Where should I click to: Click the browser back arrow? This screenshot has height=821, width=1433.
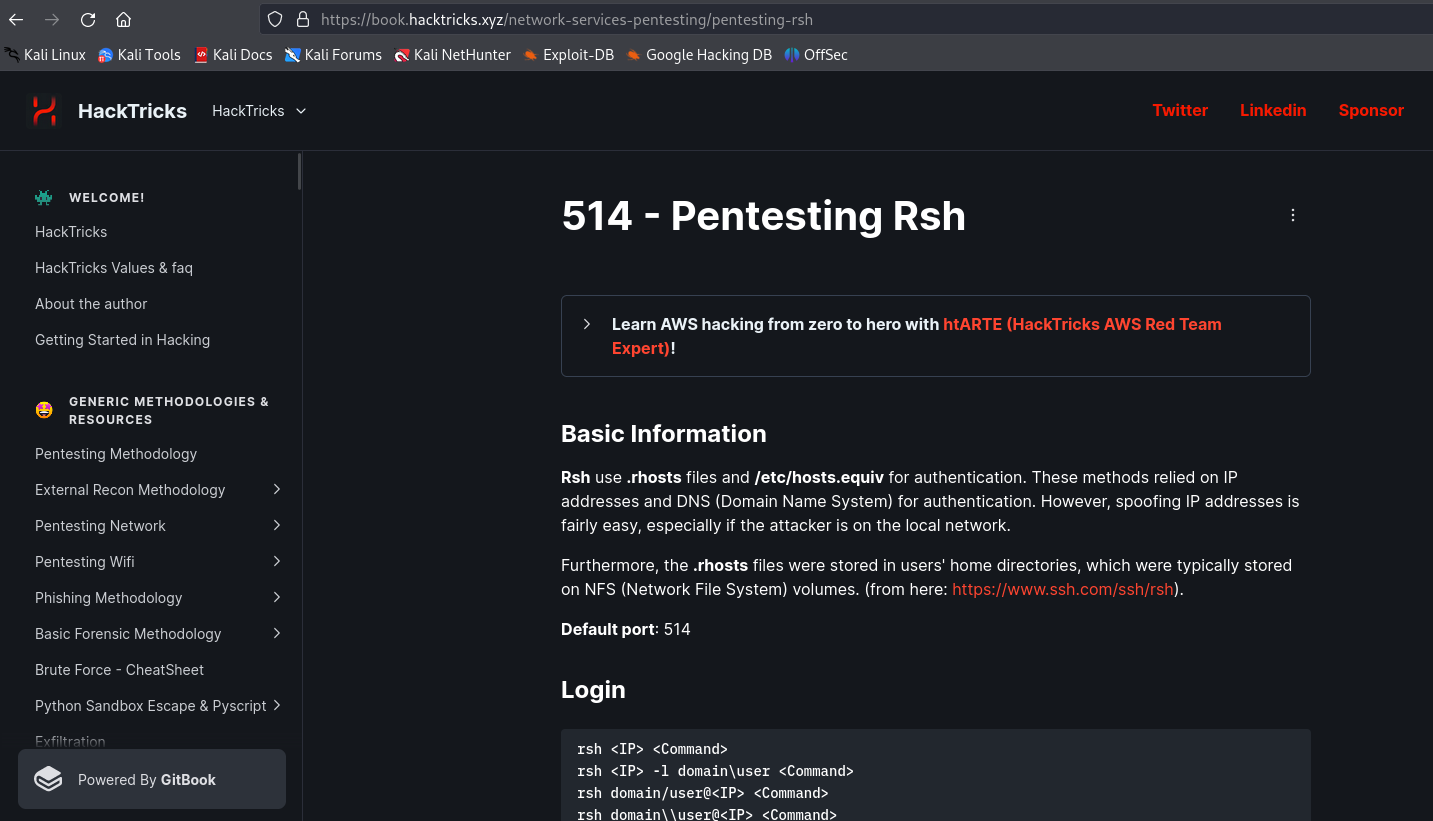tap(16, 19)
